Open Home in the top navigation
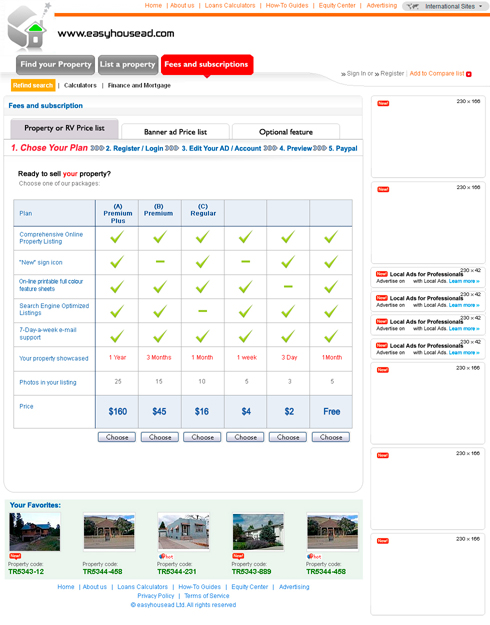Image resolution: width=490 pixels, height=625 pixels. (x=153, y=6)
